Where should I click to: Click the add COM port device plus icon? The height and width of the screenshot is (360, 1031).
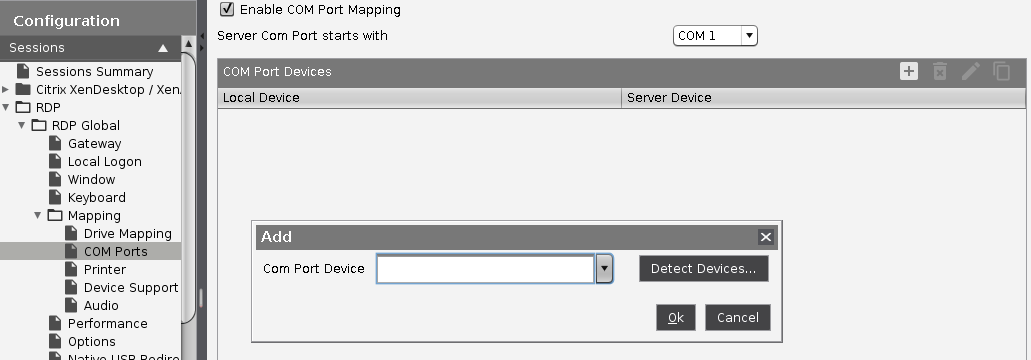[x=909, y=71]
